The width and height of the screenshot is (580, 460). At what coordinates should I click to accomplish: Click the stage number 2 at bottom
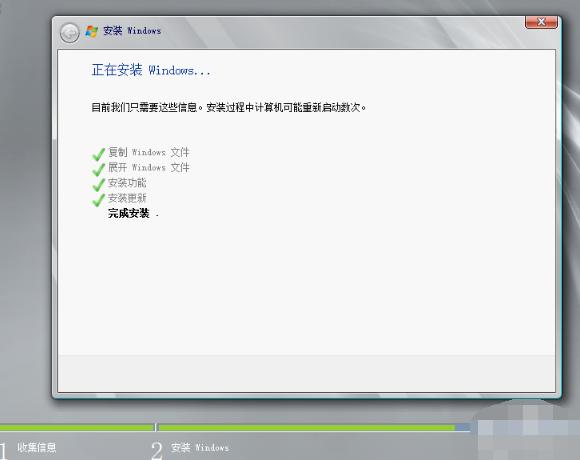point(156,450)
